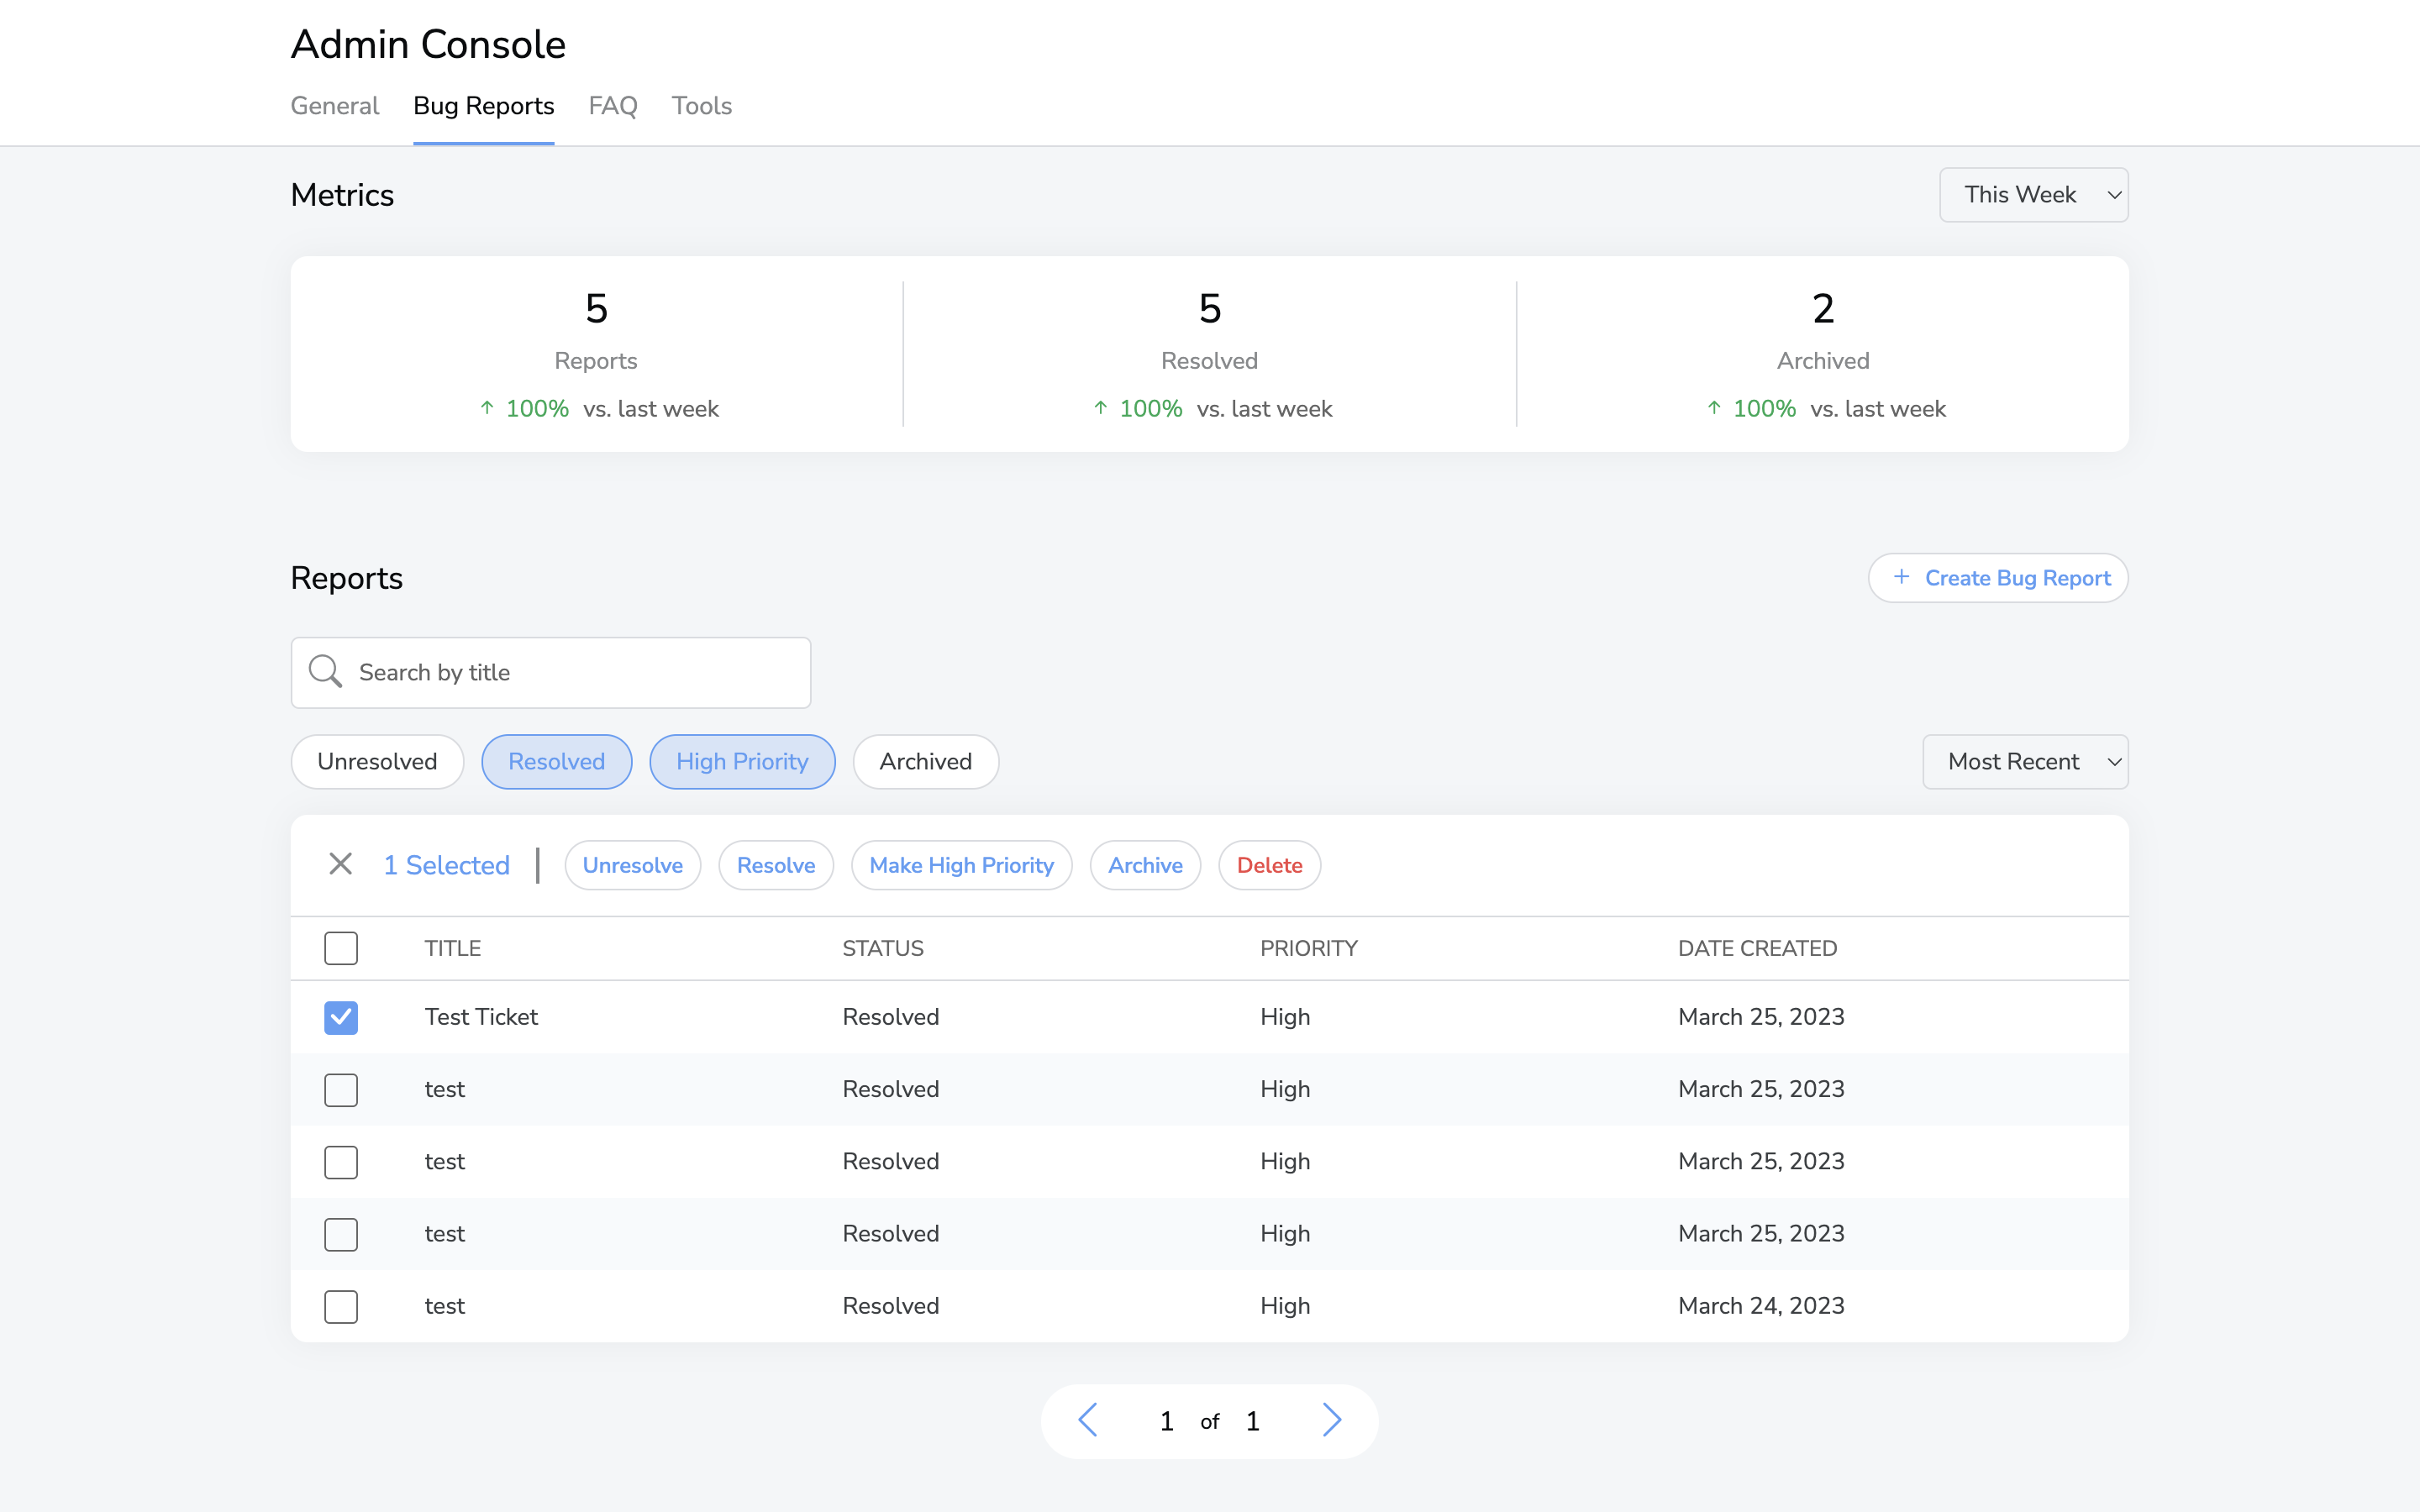
Task: Go to previous page arrow
Action: click(1088, 1420)
